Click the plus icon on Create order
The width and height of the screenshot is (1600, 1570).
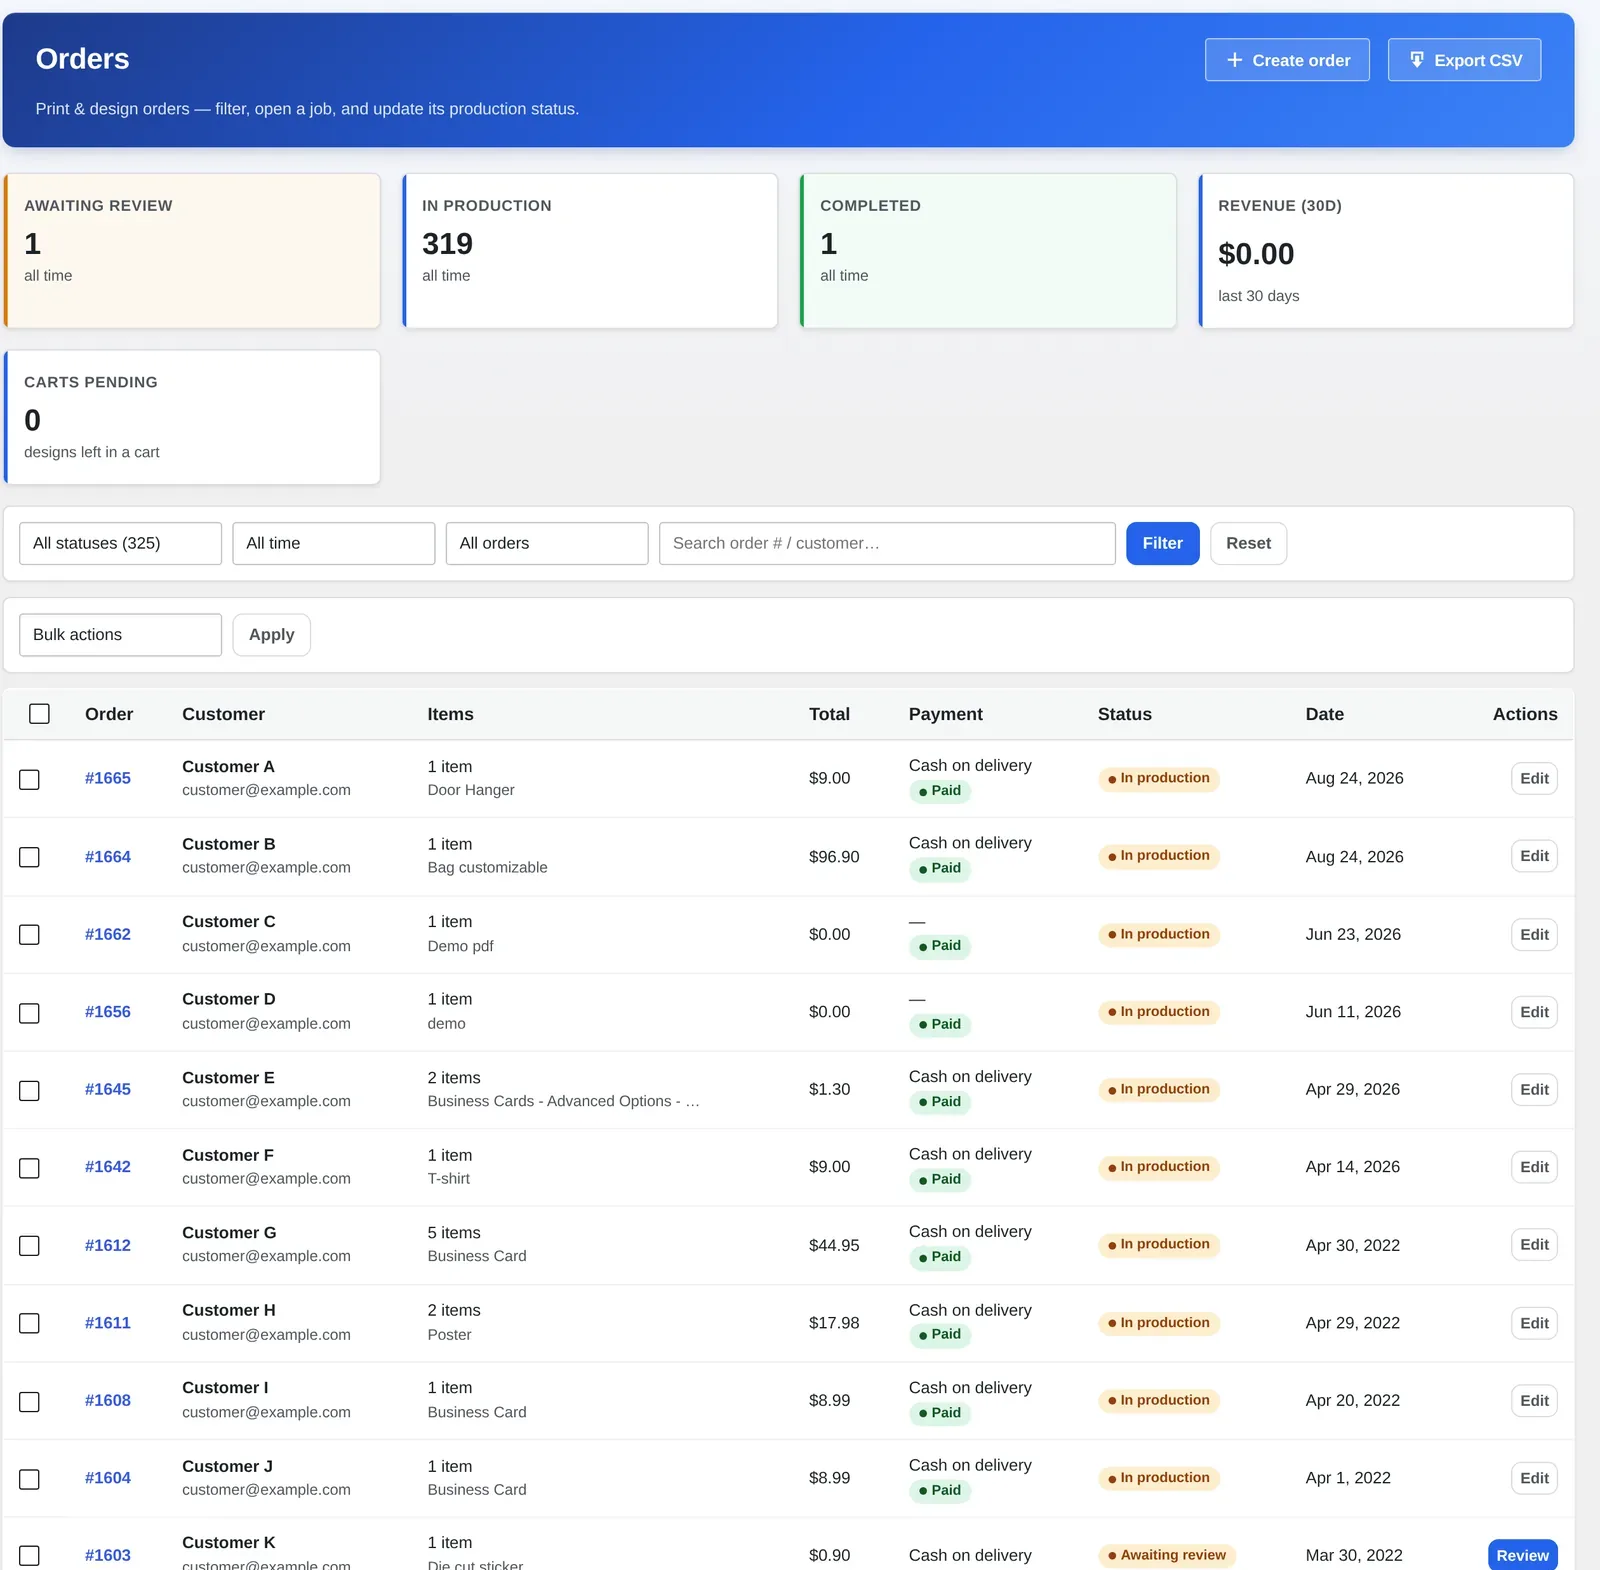coord(1234,60)
